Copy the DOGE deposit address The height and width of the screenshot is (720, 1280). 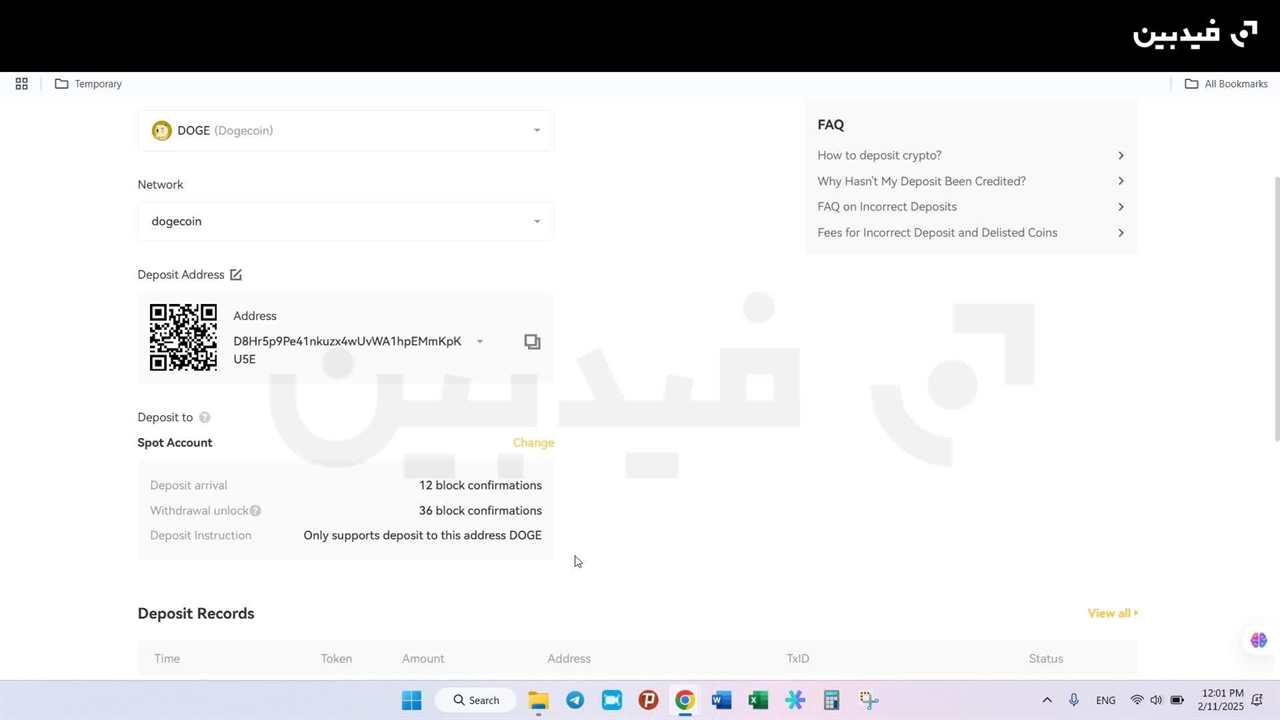tap(532, 342)
